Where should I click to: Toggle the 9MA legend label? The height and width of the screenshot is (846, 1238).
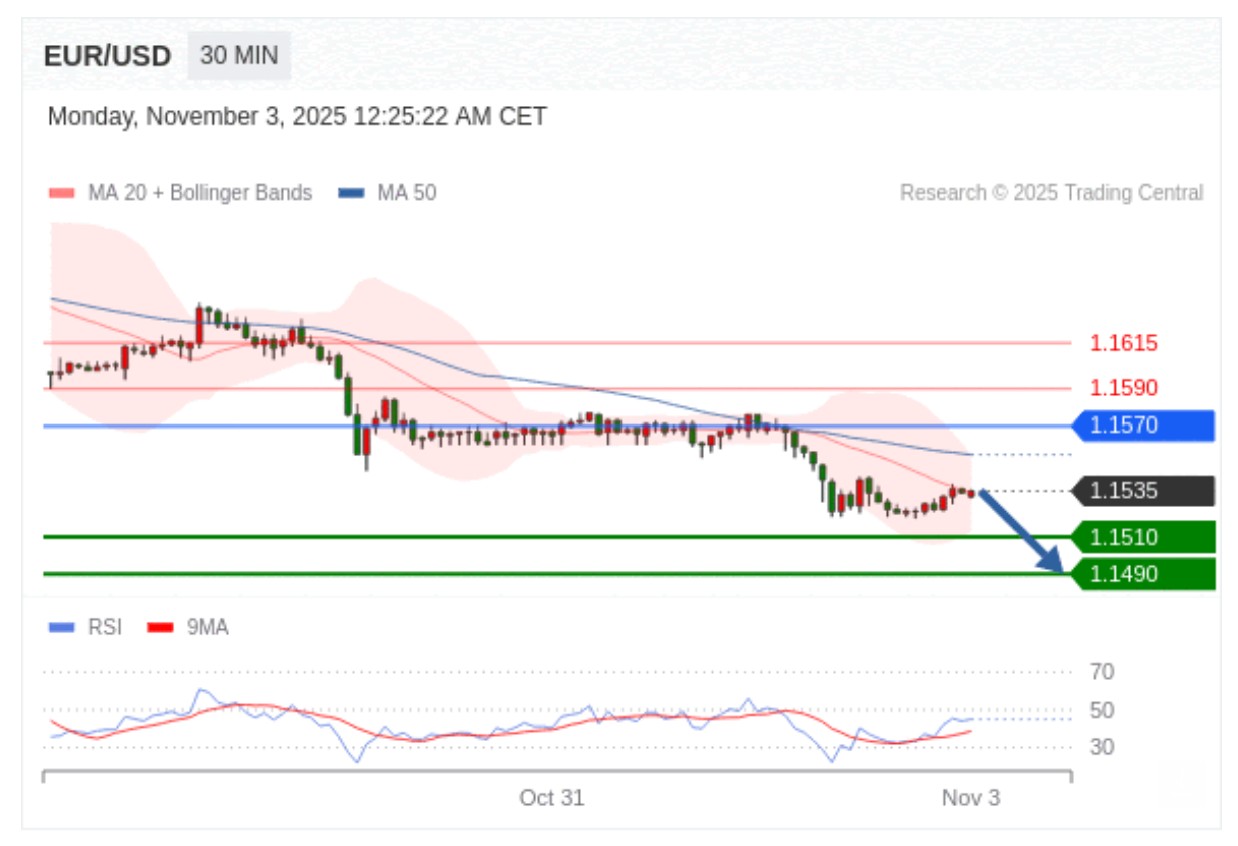tap(207, 628)
